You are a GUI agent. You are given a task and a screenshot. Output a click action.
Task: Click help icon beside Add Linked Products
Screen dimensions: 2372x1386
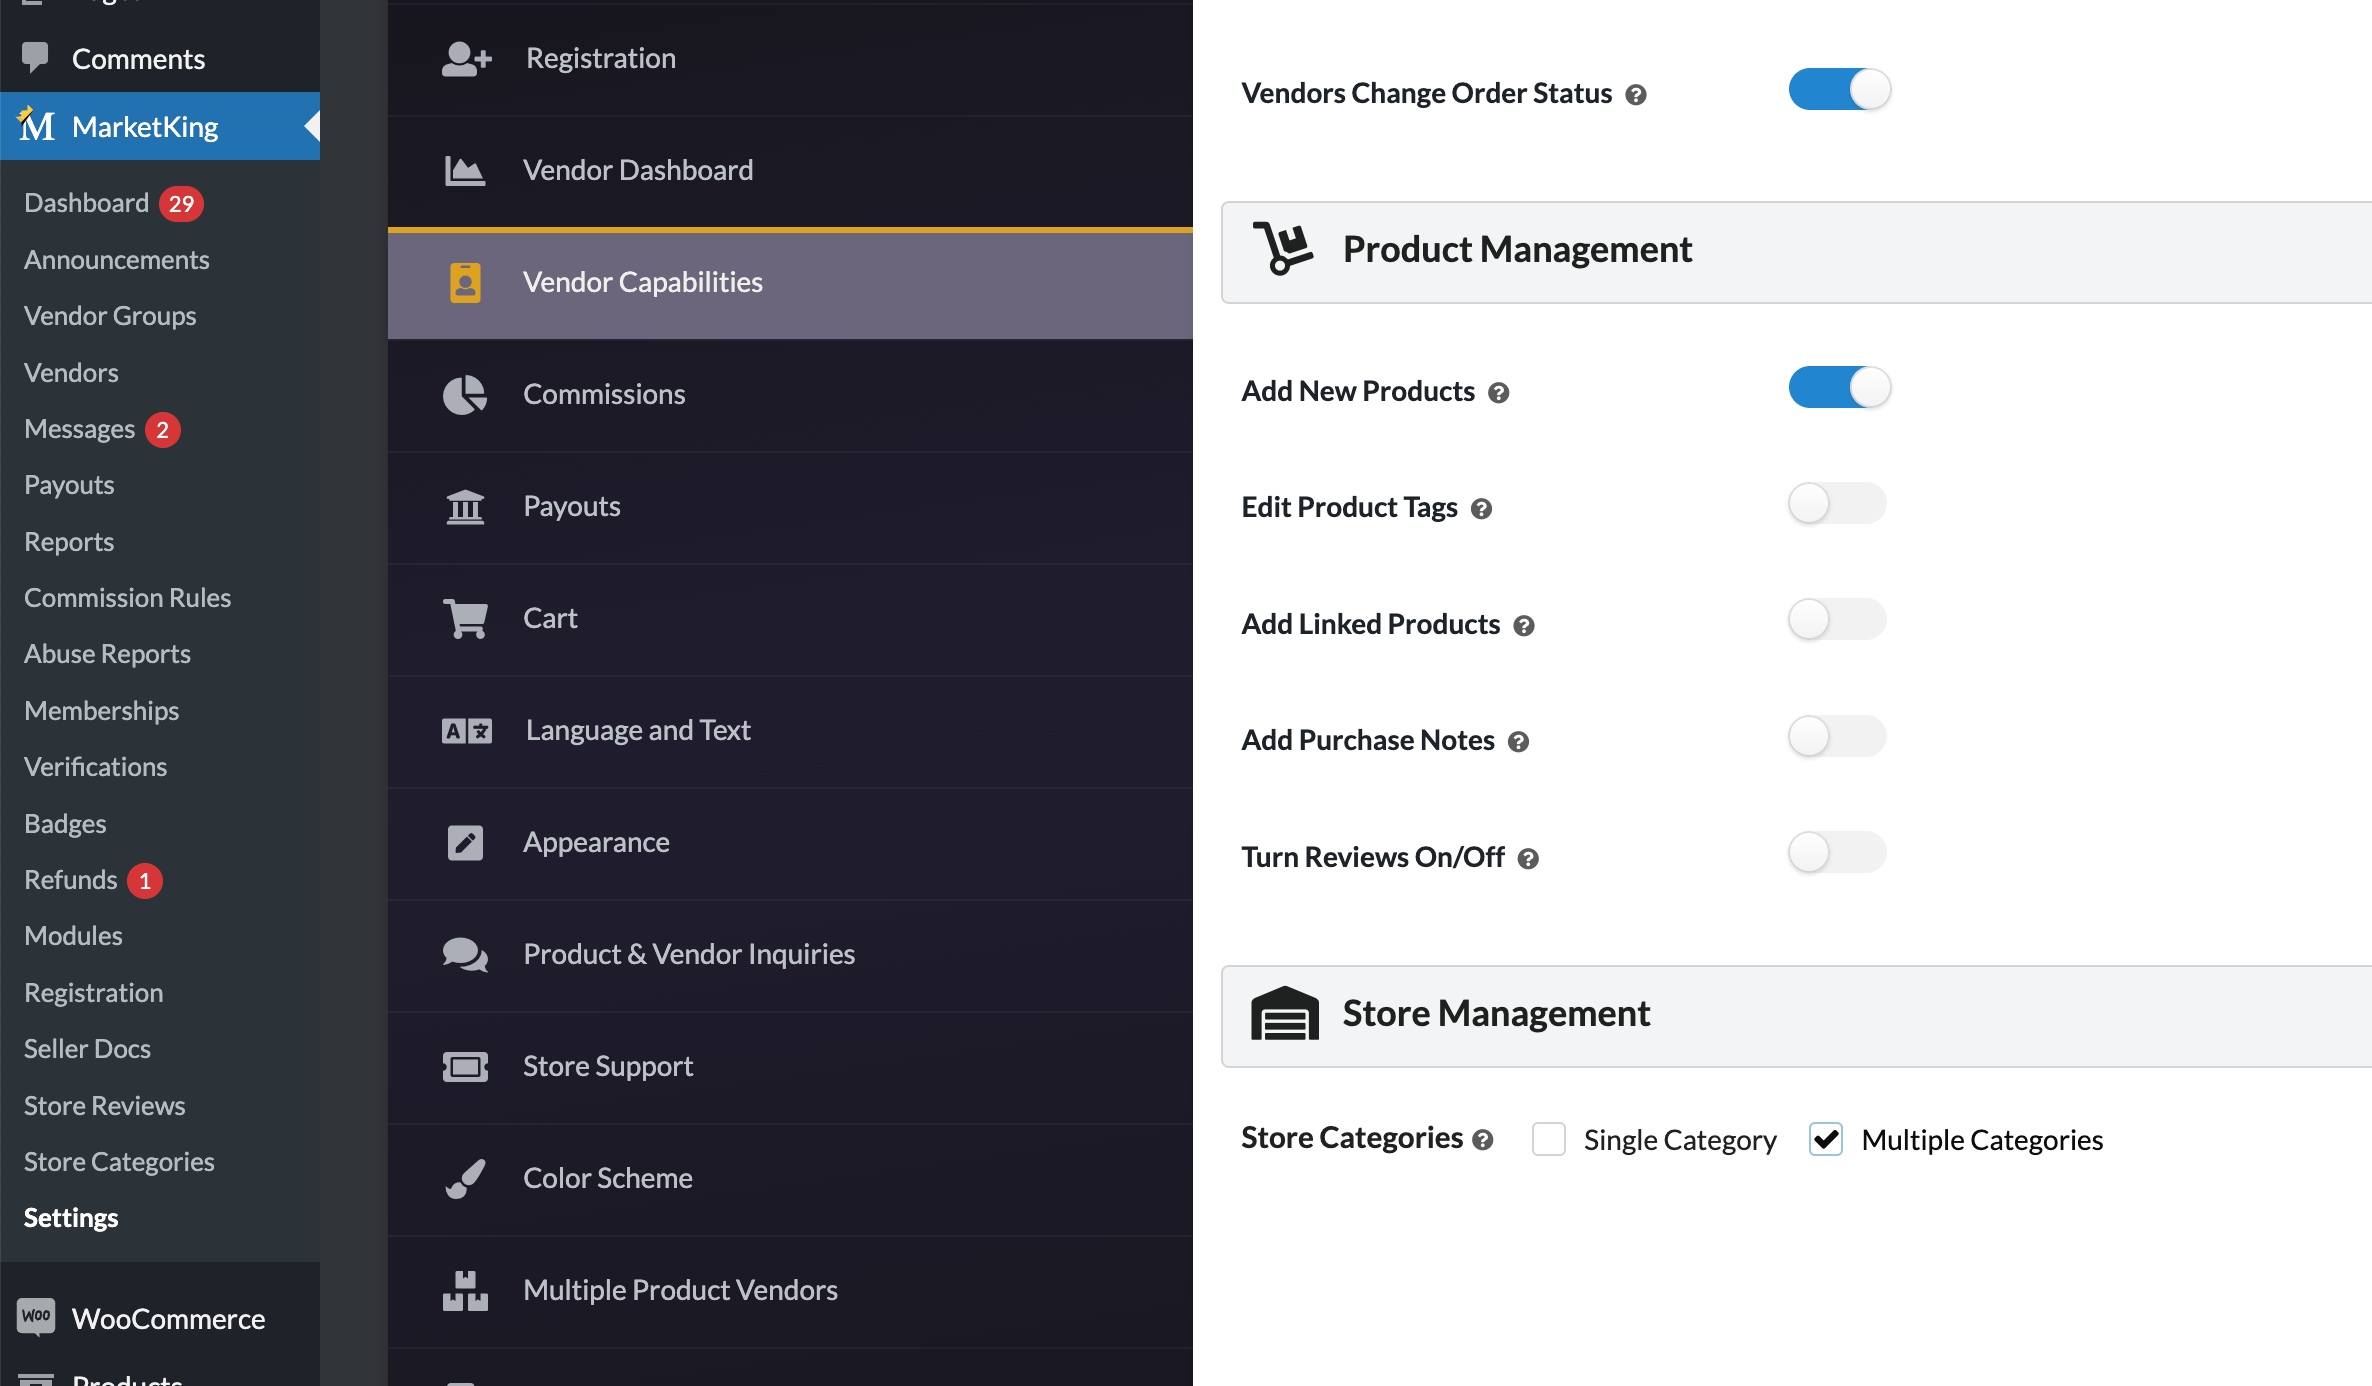point(1524,626)
